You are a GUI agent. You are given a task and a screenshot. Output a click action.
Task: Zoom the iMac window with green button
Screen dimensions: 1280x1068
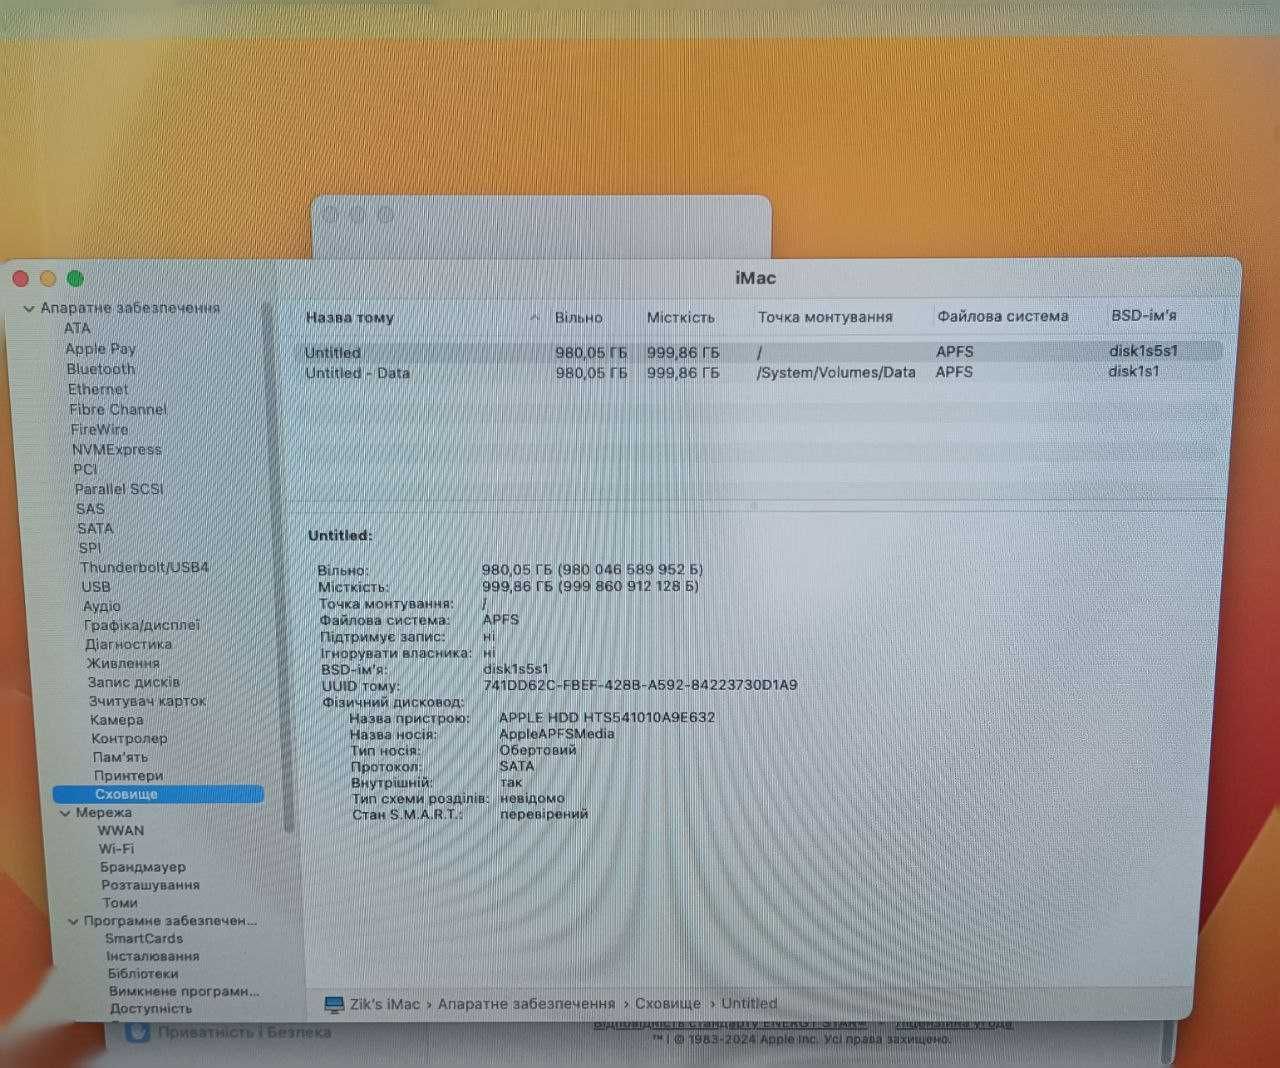point(75,279)
